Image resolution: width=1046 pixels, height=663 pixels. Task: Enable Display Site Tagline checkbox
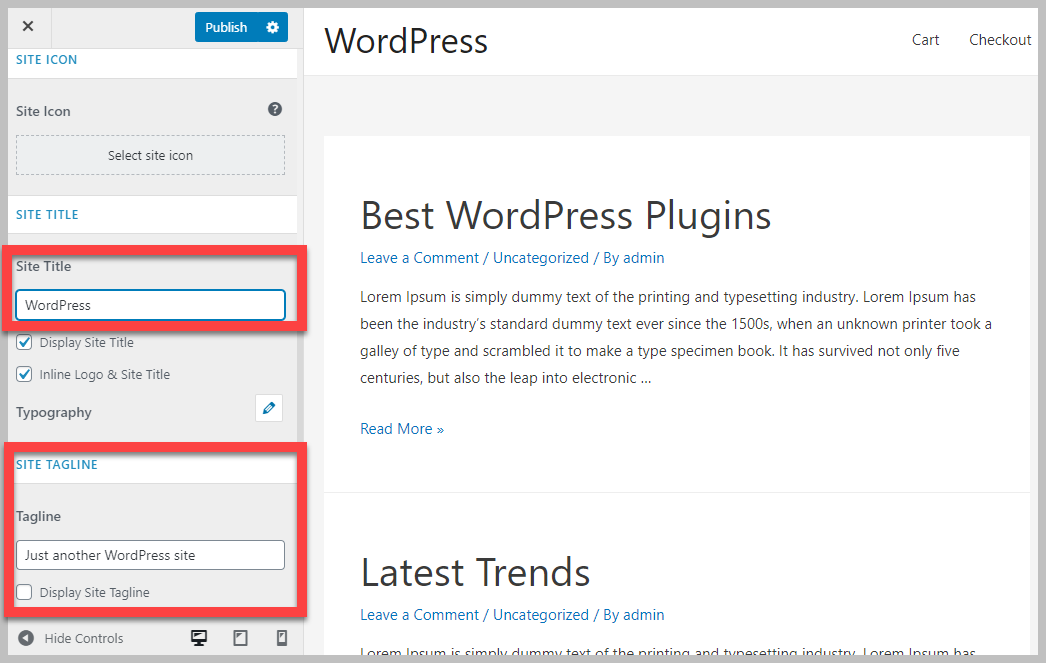point(24,592)
